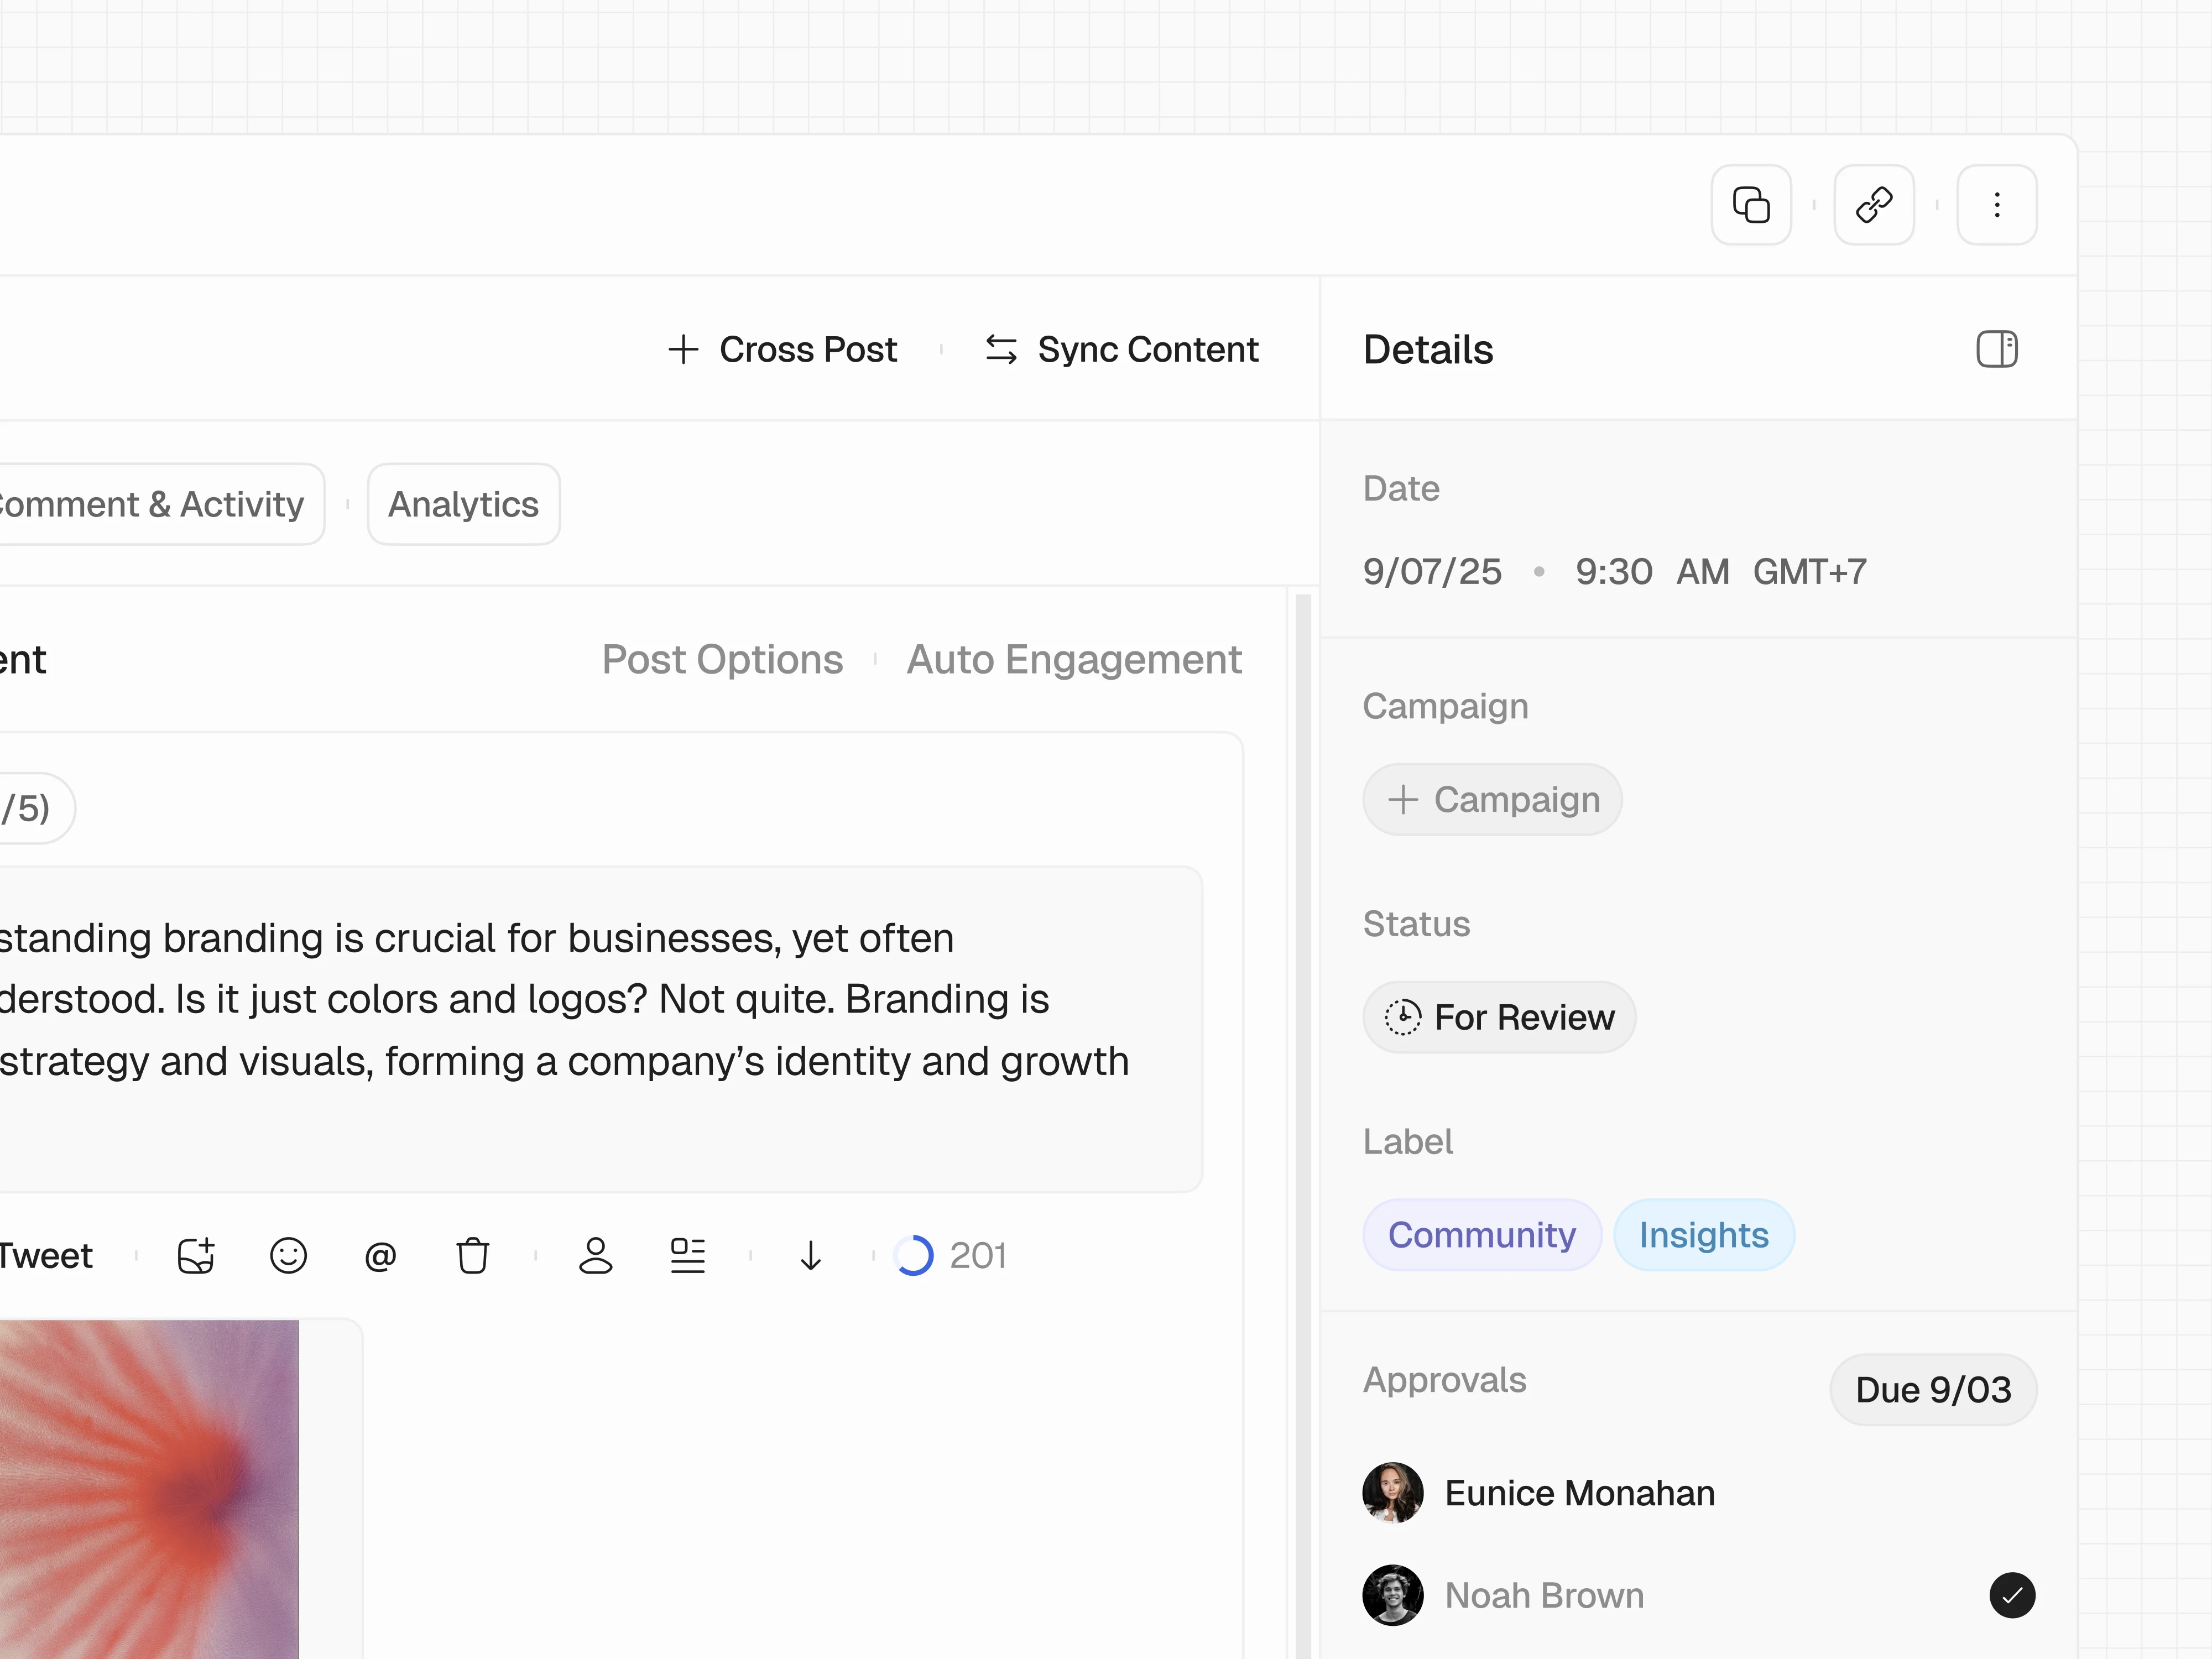Switch to the Analytics tab
Screen dimensions: 2212x1659
463,504
